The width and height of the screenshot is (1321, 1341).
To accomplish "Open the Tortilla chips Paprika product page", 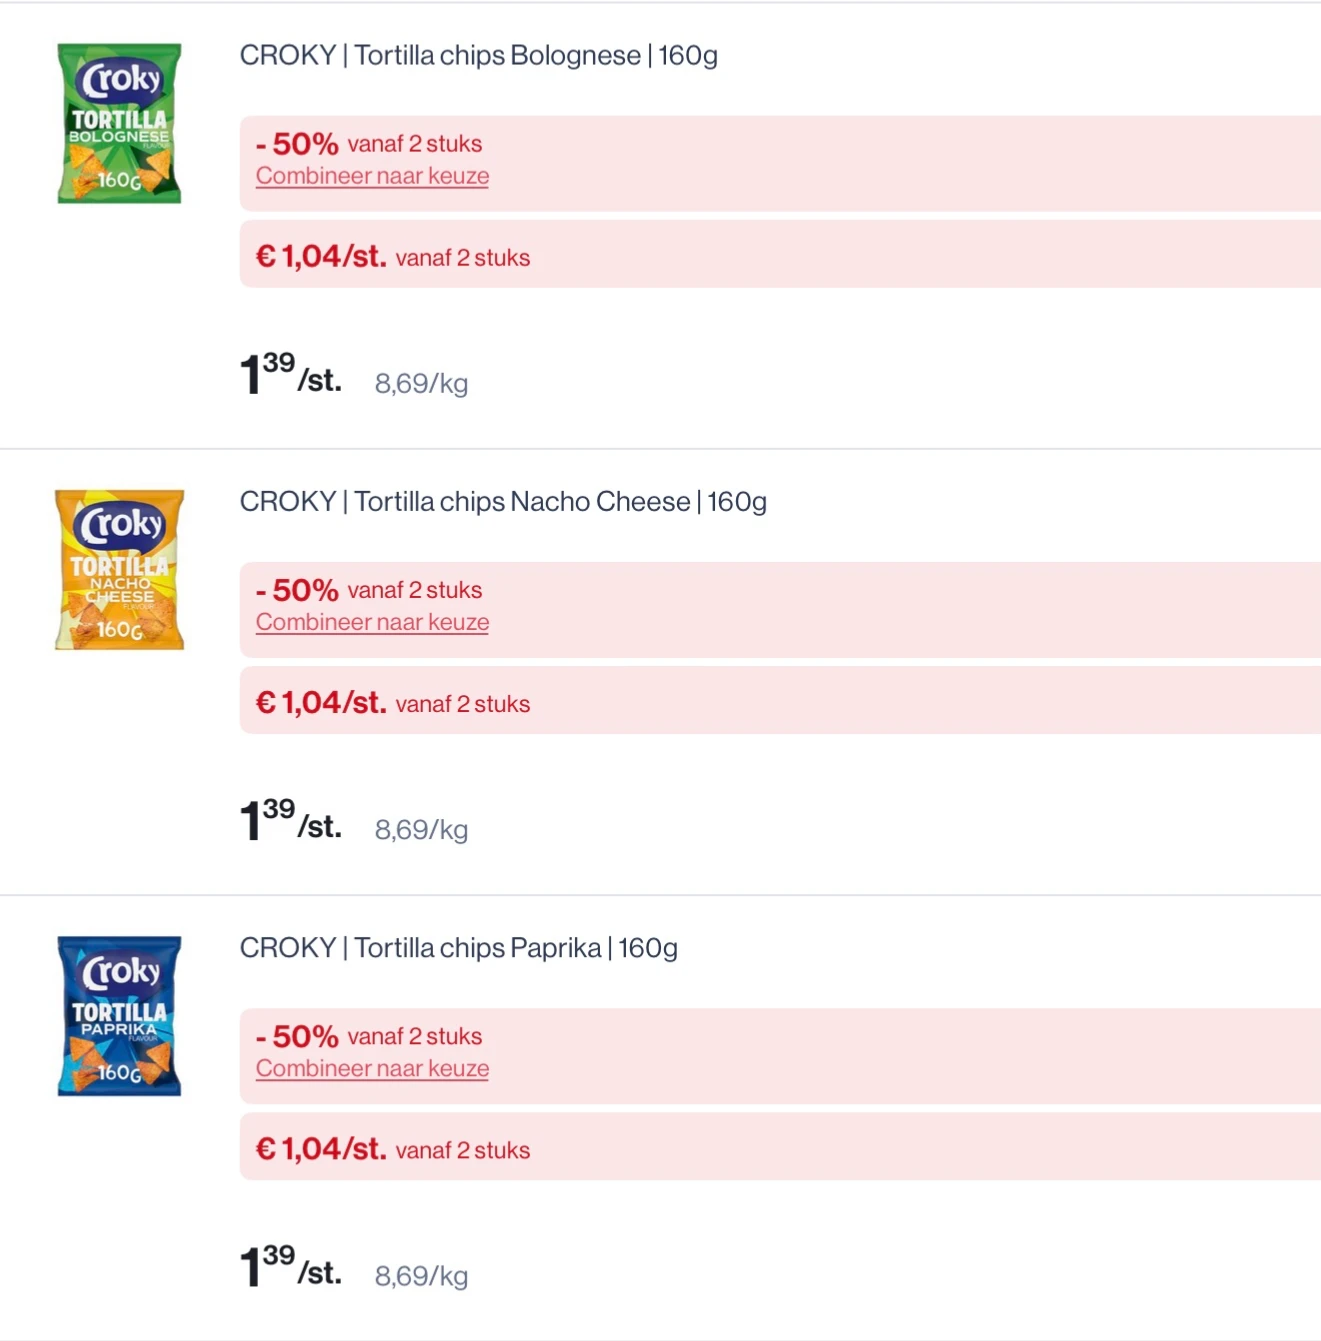I will point(458,947).
